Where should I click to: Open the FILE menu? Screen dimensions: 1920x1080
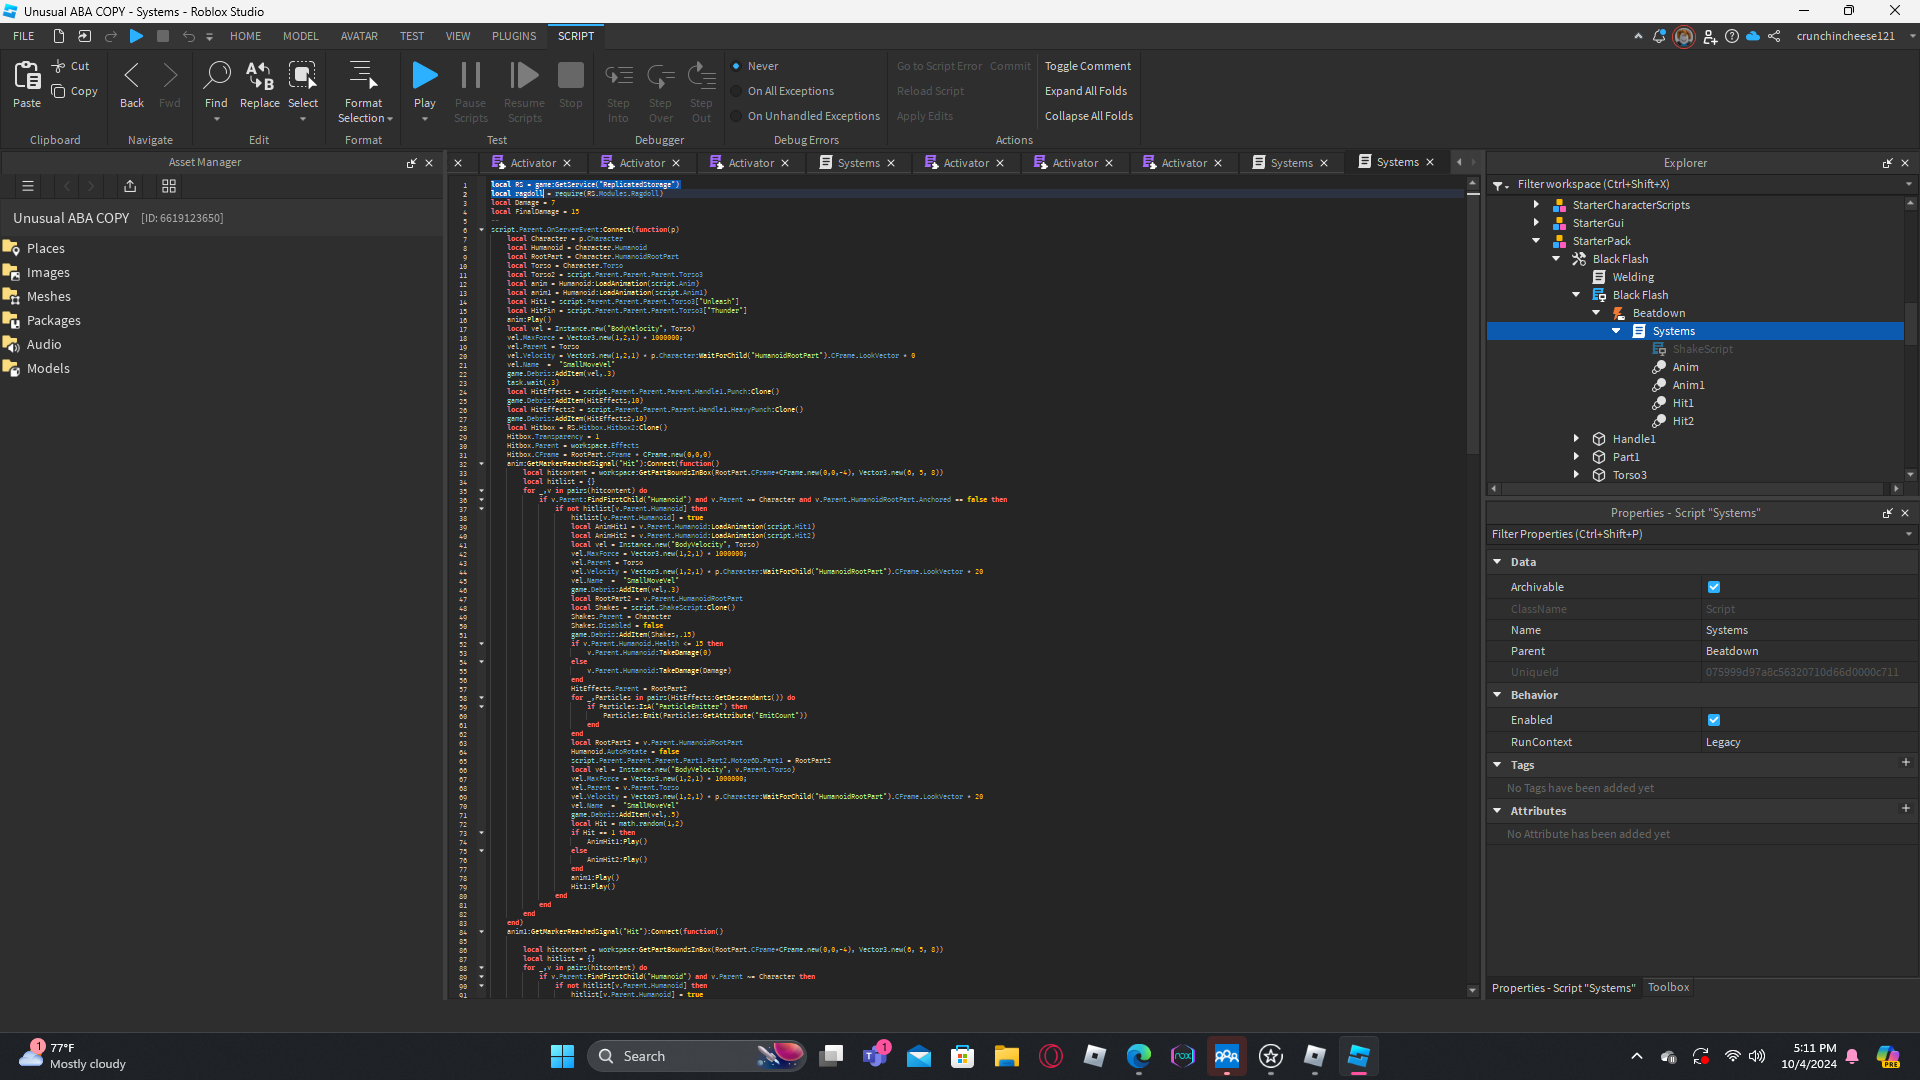tap(24, 36)
